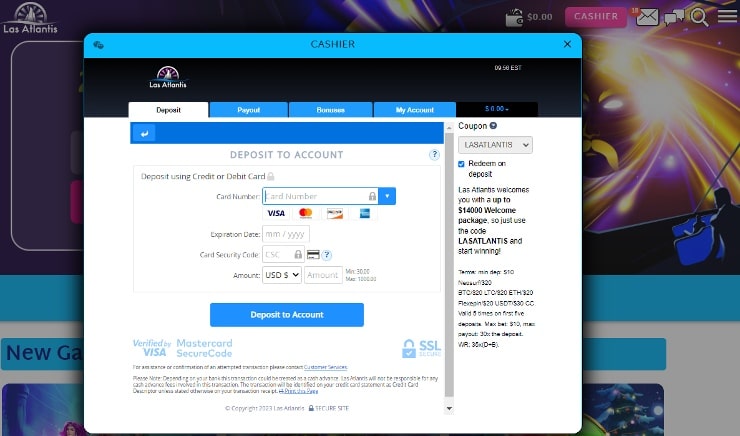
Task: Click the back arrow in blue bar
Action: pyautogui.click(x=144, y=134)
